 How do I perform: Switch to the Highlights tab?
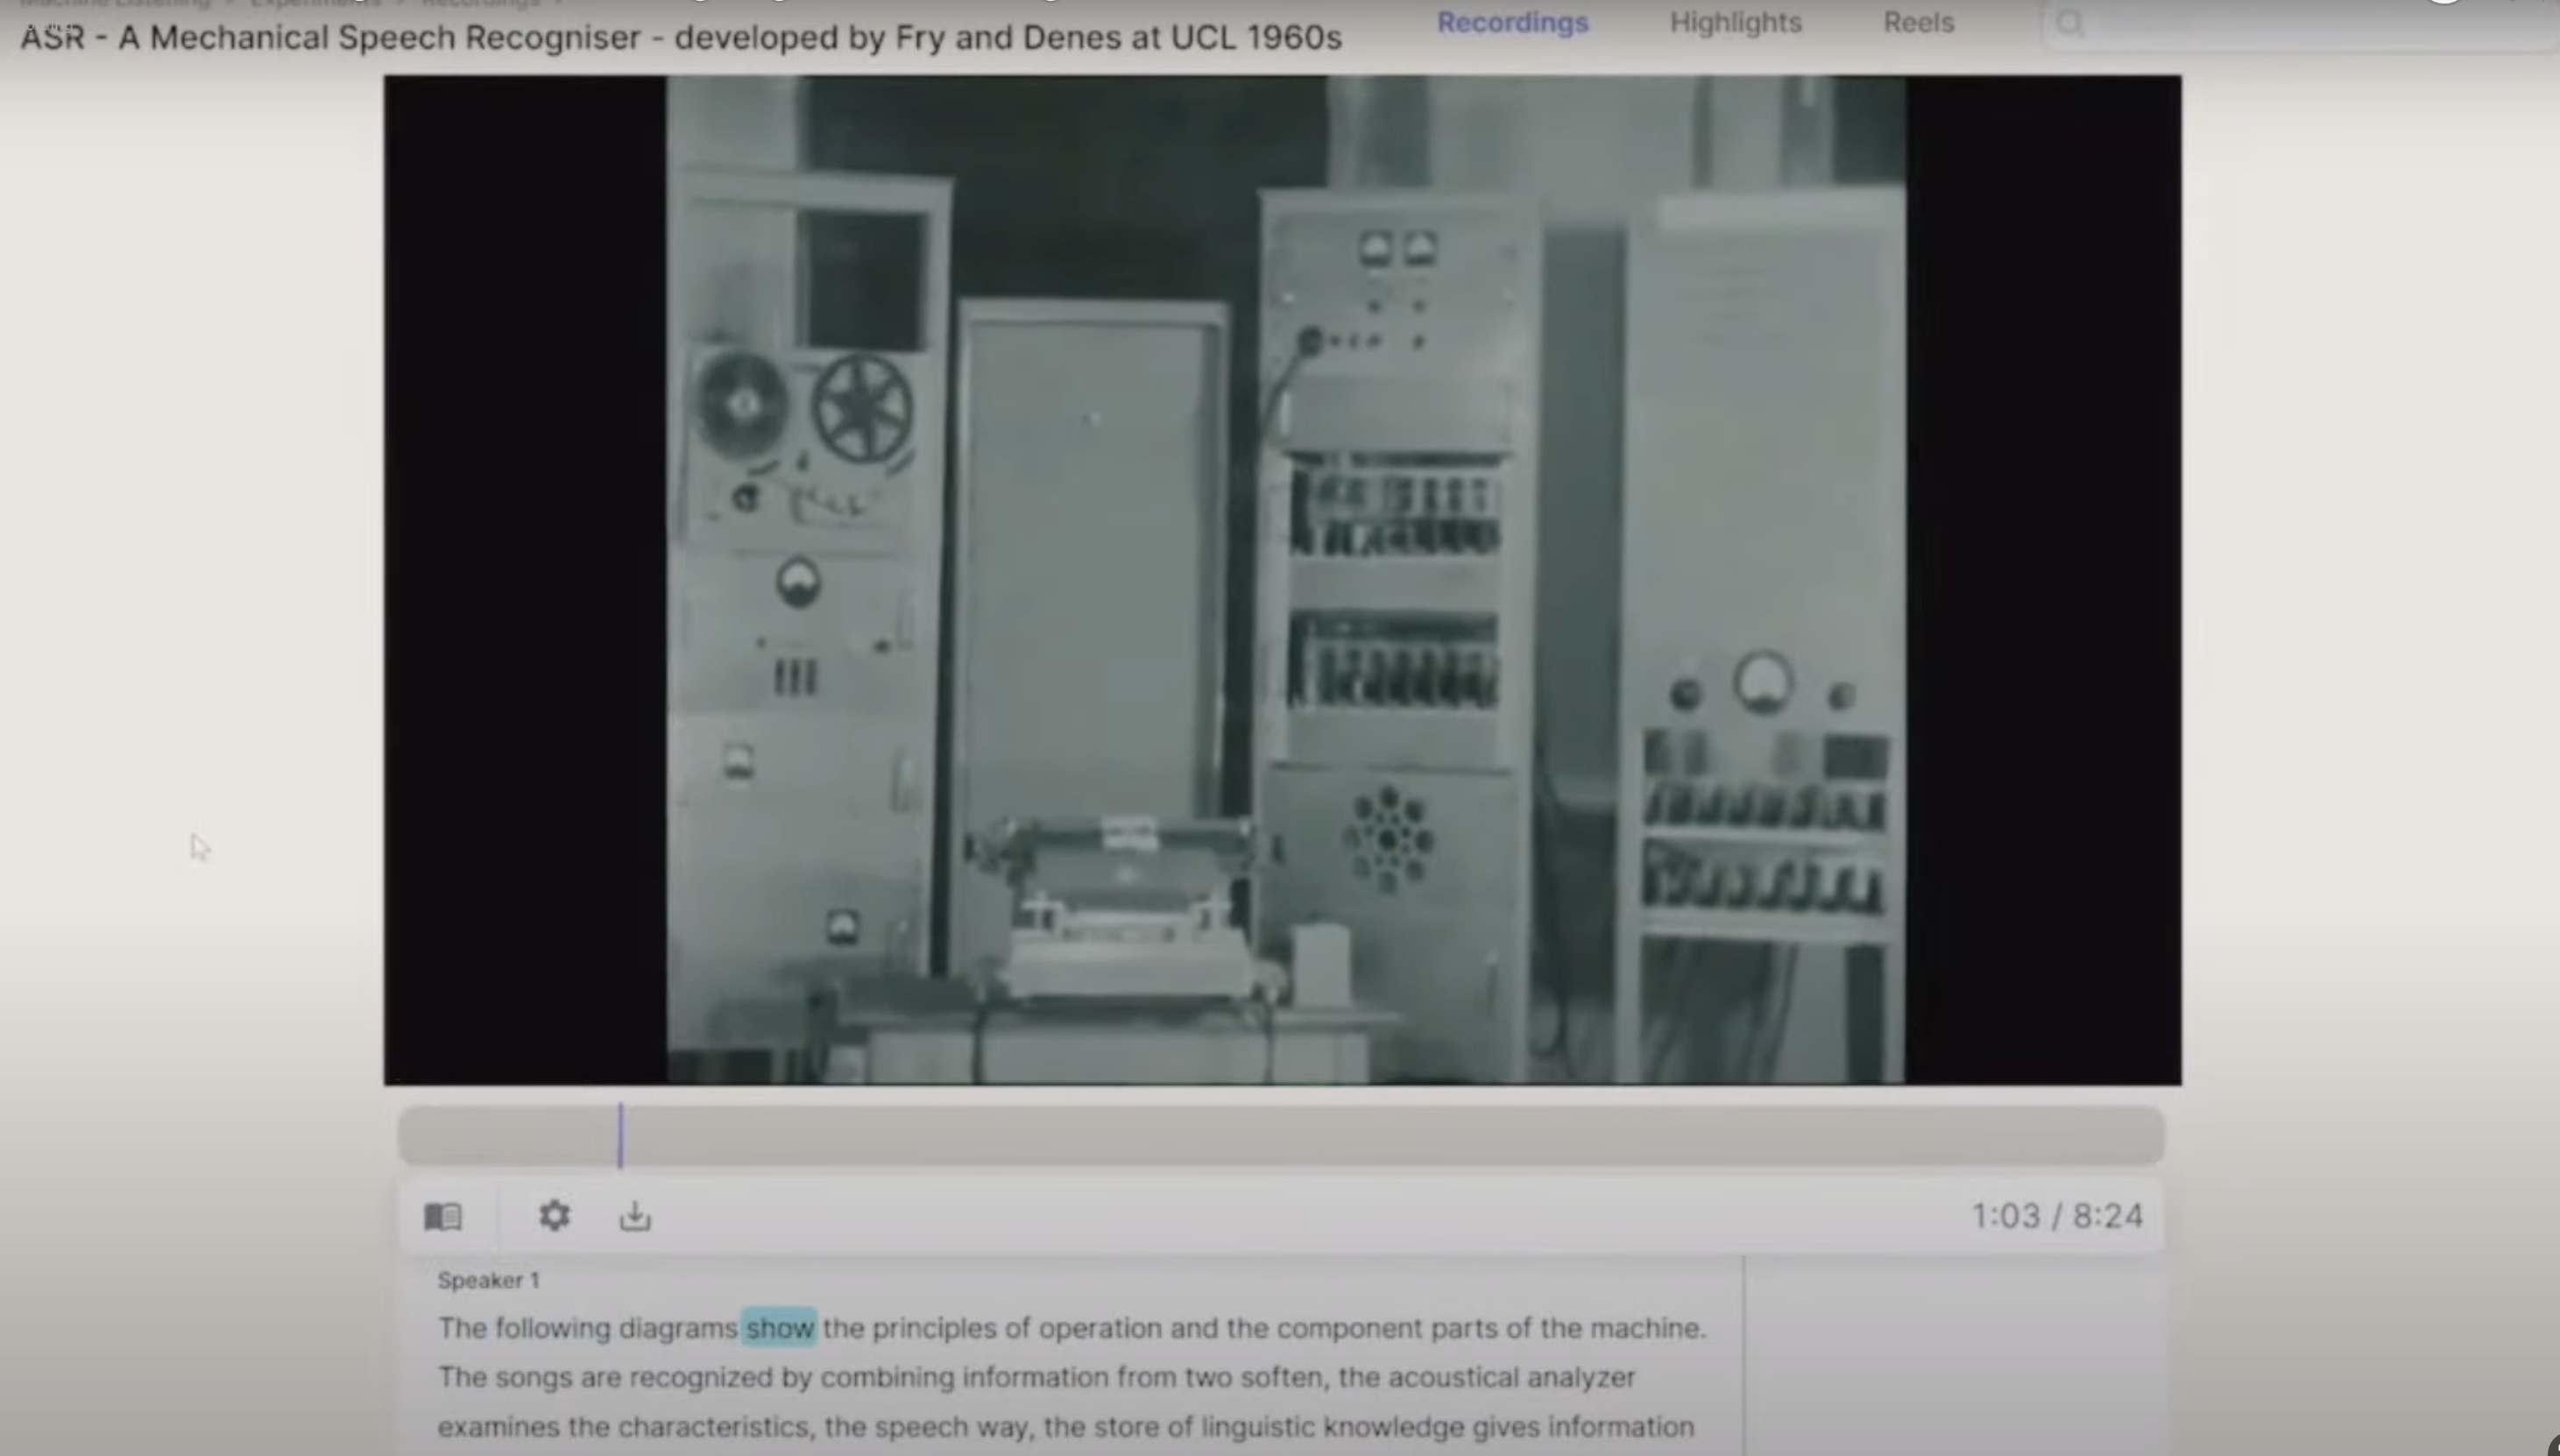[1735, 22]
